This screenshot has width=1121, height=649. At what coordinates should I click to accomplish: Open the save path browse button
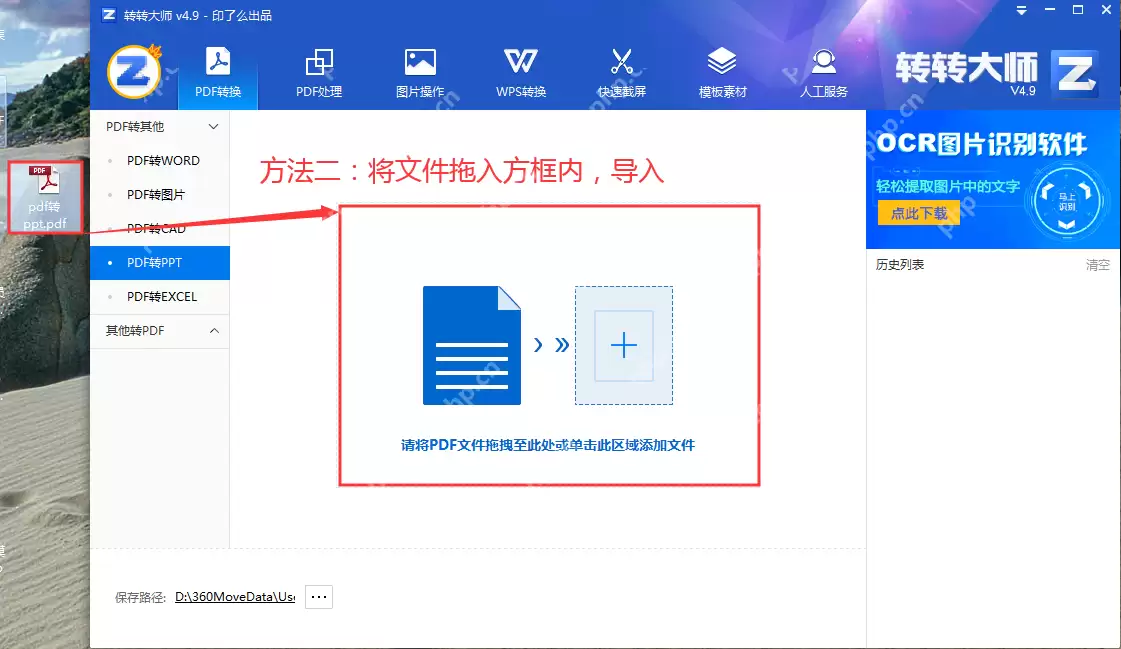[318, 596]
